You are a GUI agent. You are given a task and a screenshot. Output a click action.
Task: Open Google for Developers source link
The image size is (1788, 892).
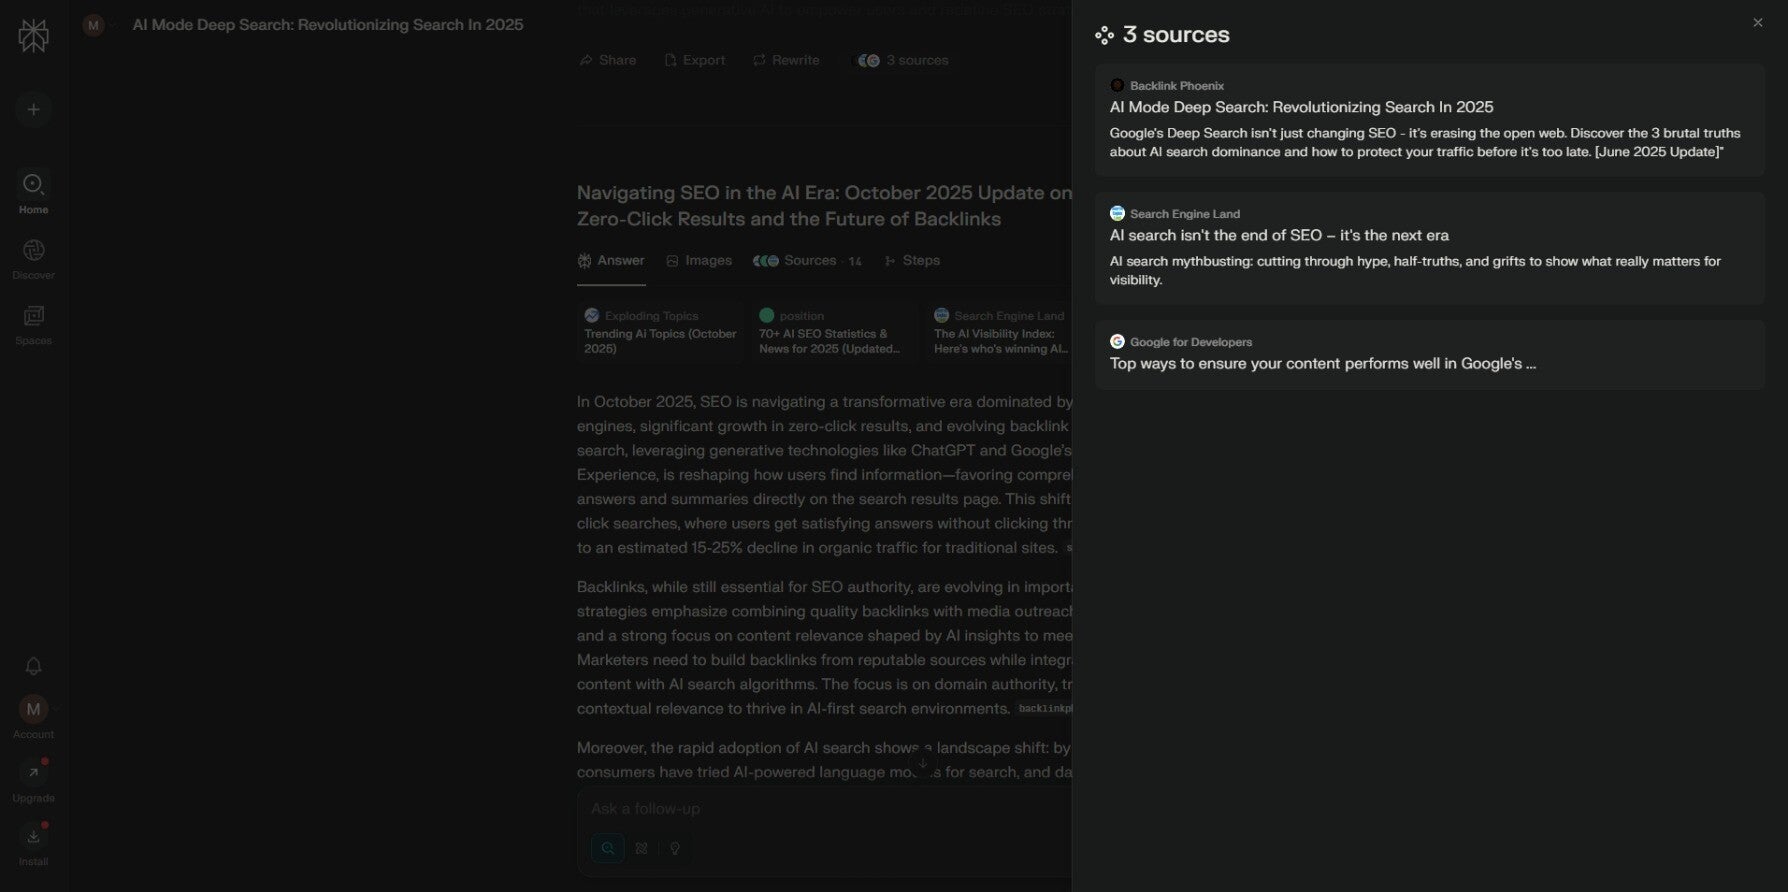1322,364
